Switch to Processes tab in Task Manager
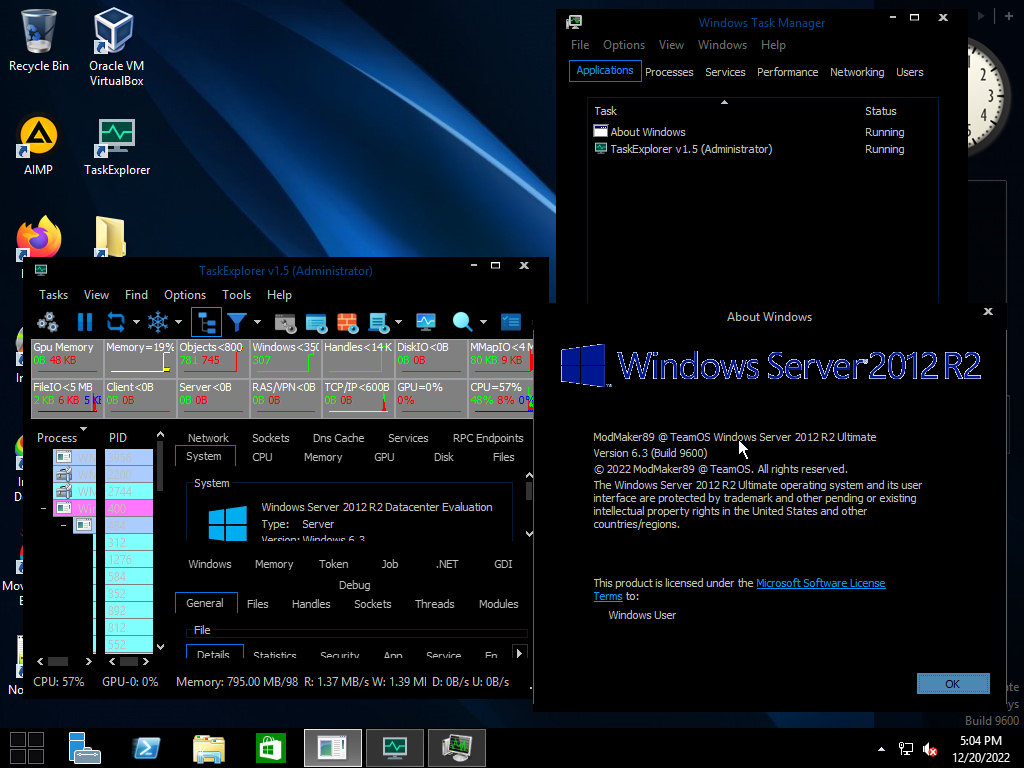The height and width of the screenshot is (768, 1024). 669,72
